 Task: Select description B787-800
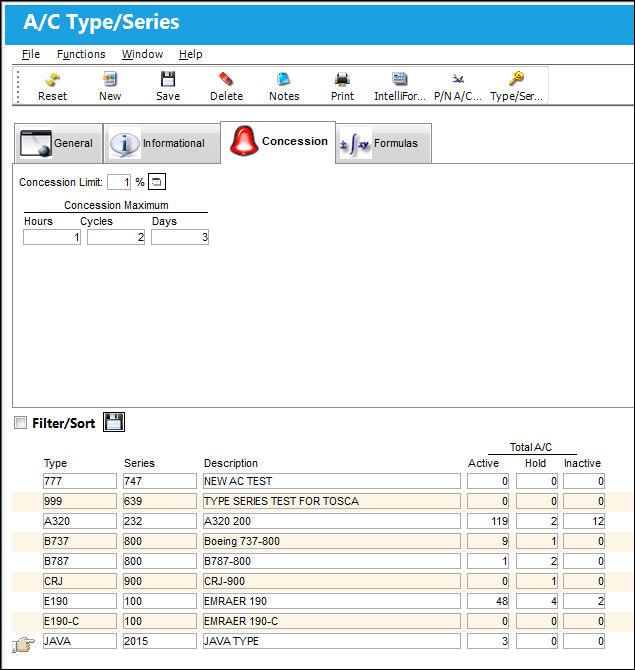pyautogui.click(x=332, y=561)
